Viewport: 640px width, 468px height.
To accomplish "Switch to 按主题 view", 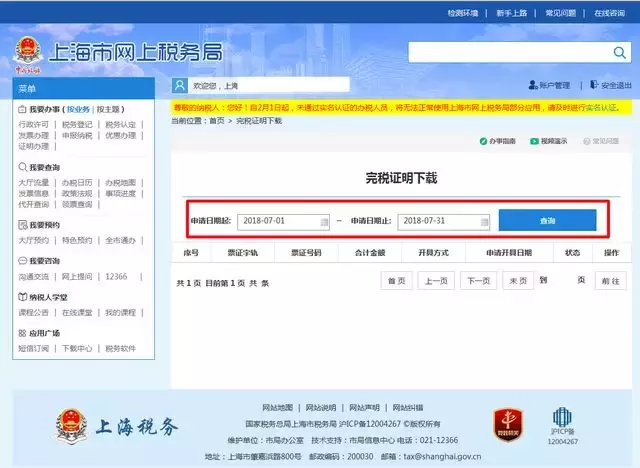I will (x=108, y=109).
